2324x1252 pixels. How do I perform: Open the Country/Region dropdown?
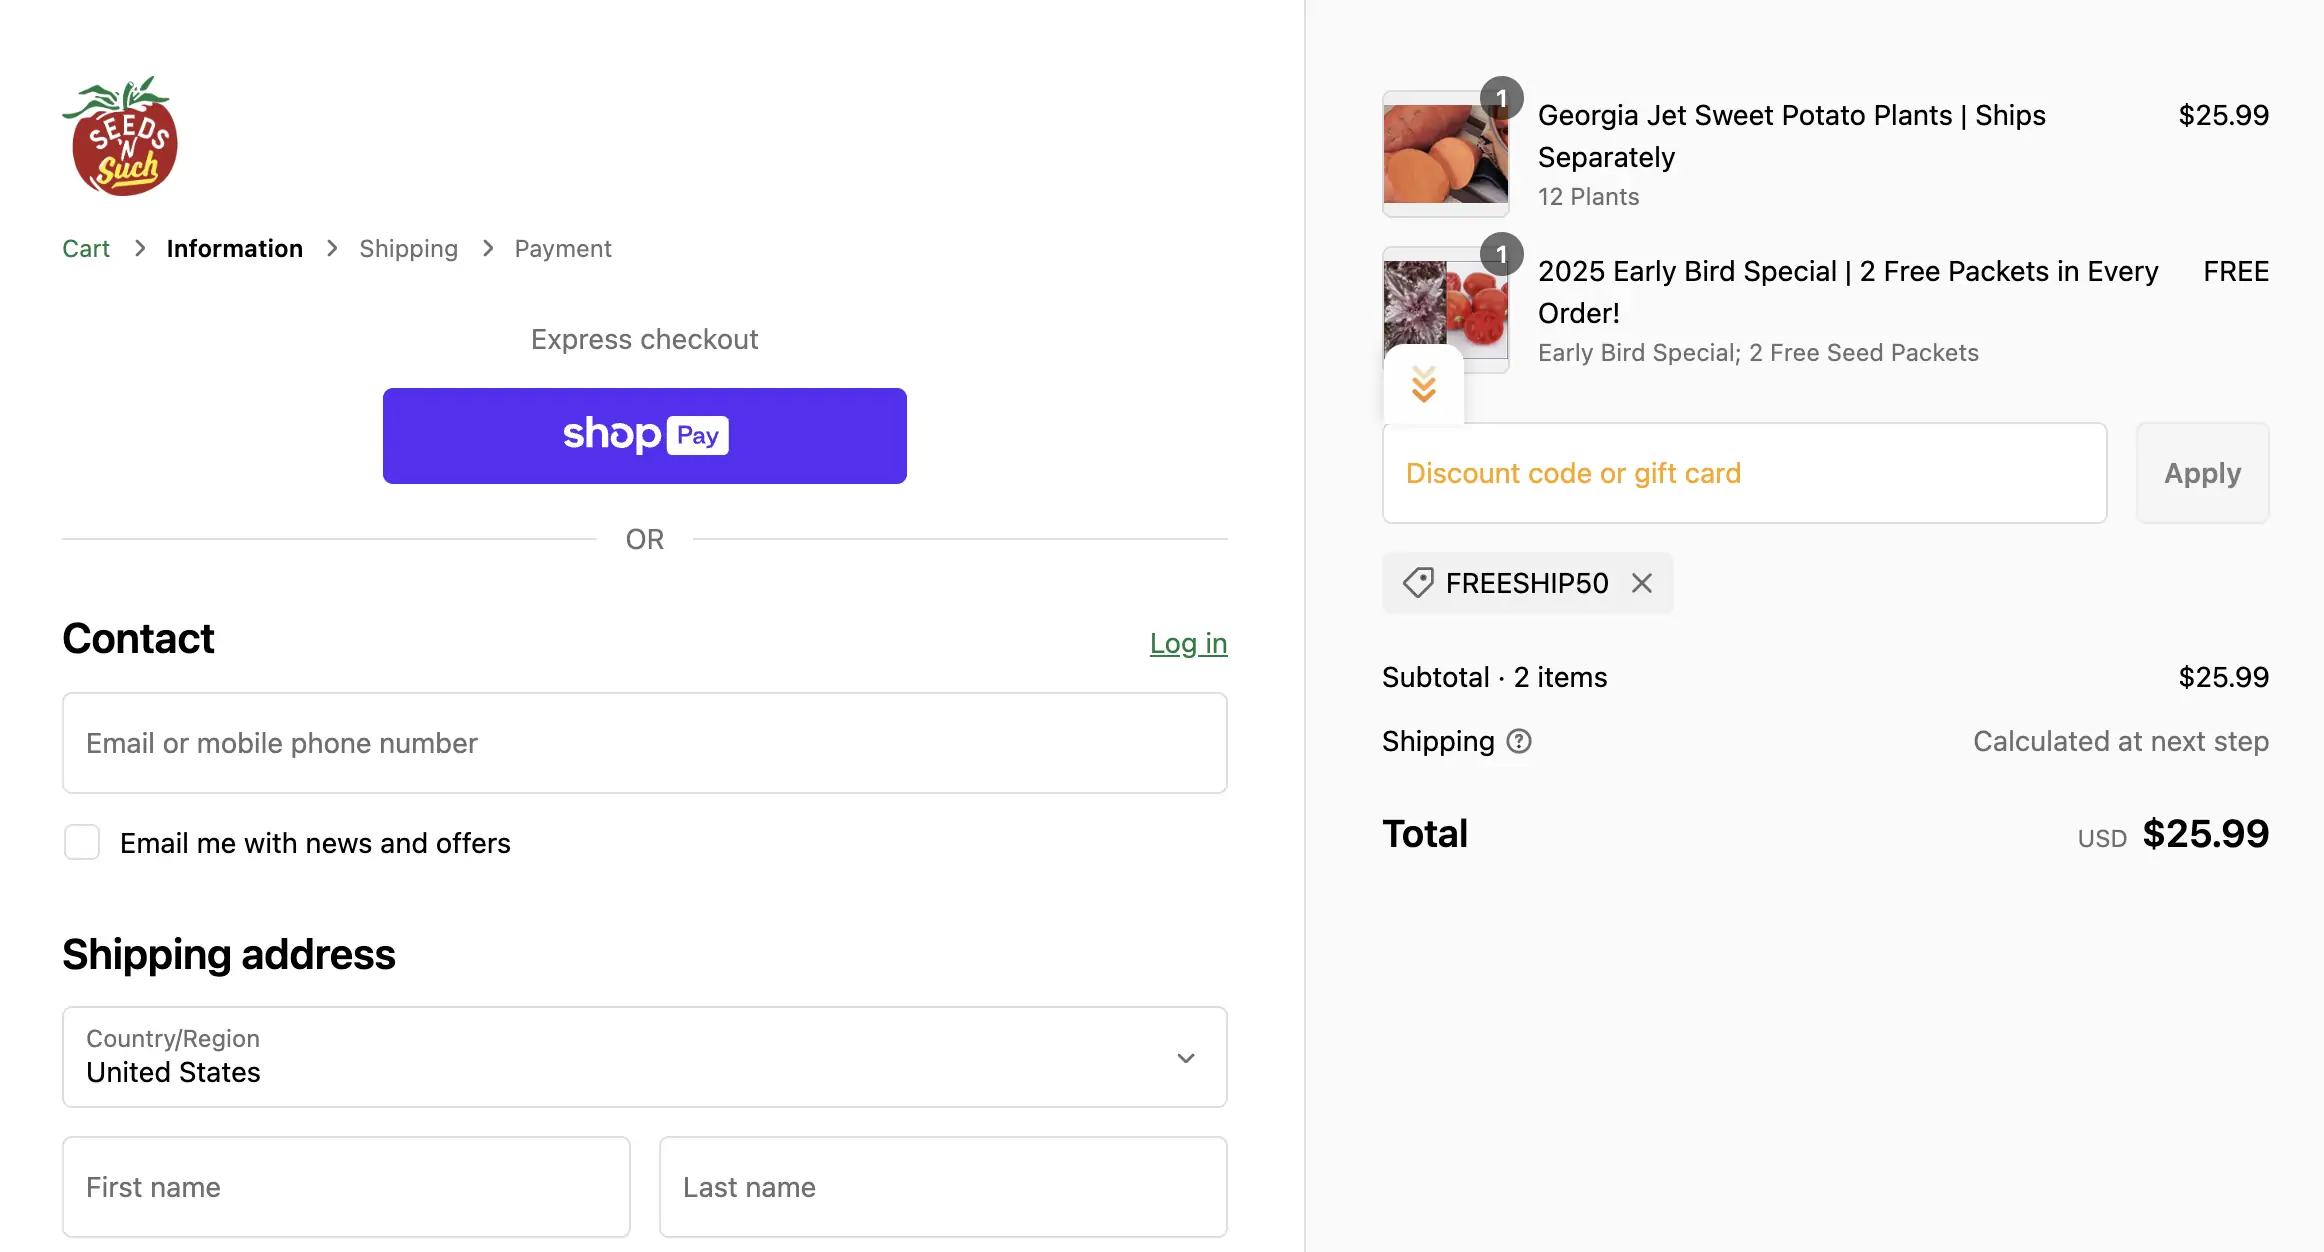click(644, 1057)
